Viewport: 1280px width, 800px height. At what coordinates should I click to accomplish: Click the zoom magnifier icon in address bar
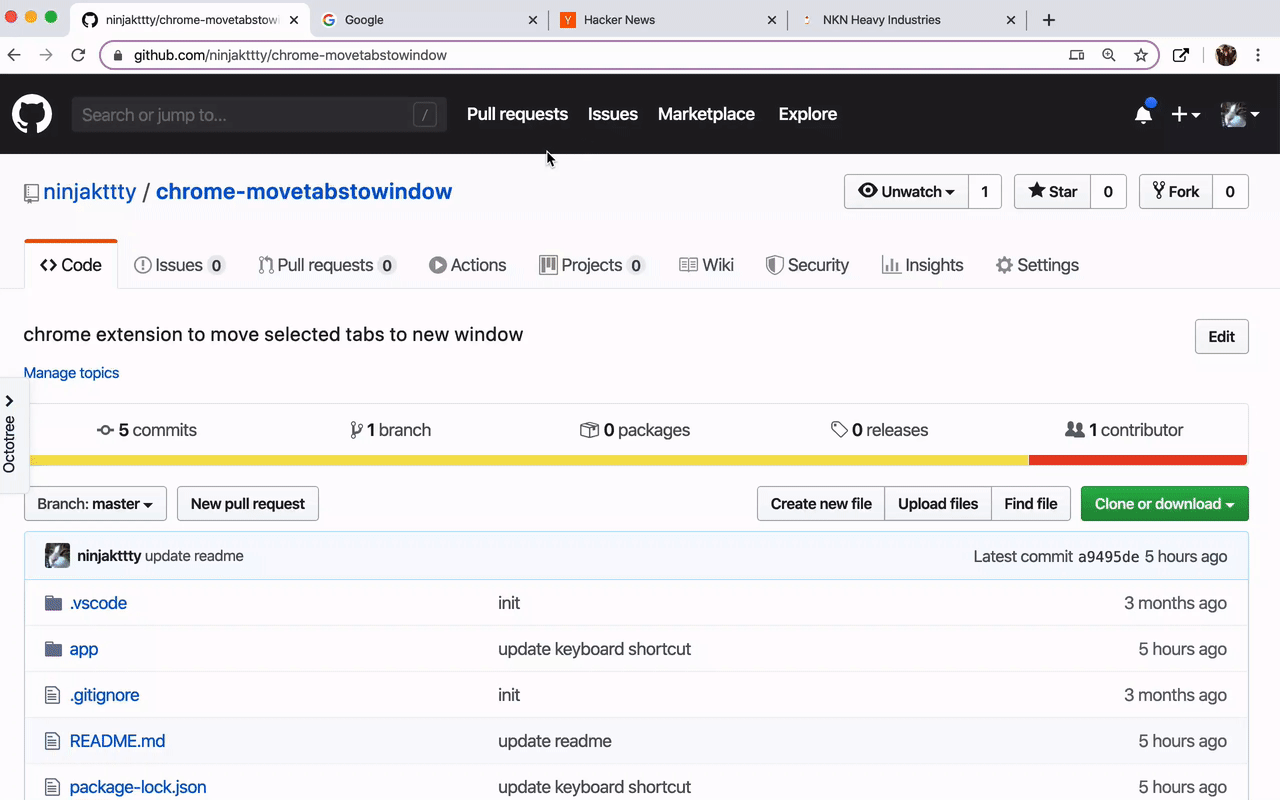click(1109, 55)
